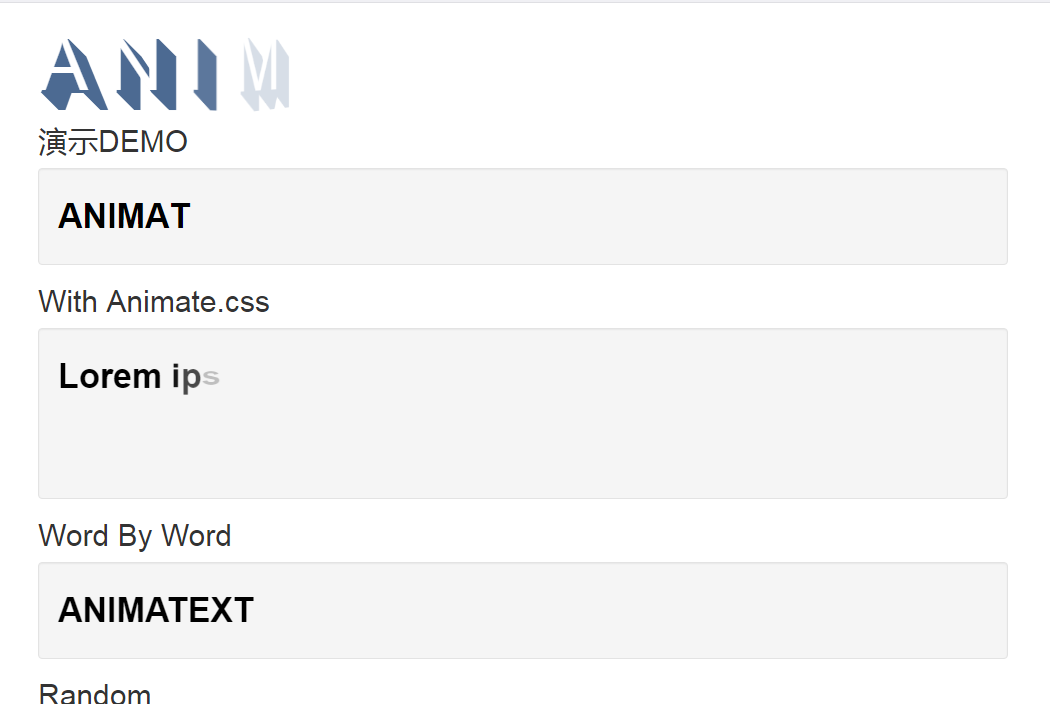The width and height of the screenshot is (1050, 704).
Task: Select the bold word Lorem
Action: click(110, 376)
